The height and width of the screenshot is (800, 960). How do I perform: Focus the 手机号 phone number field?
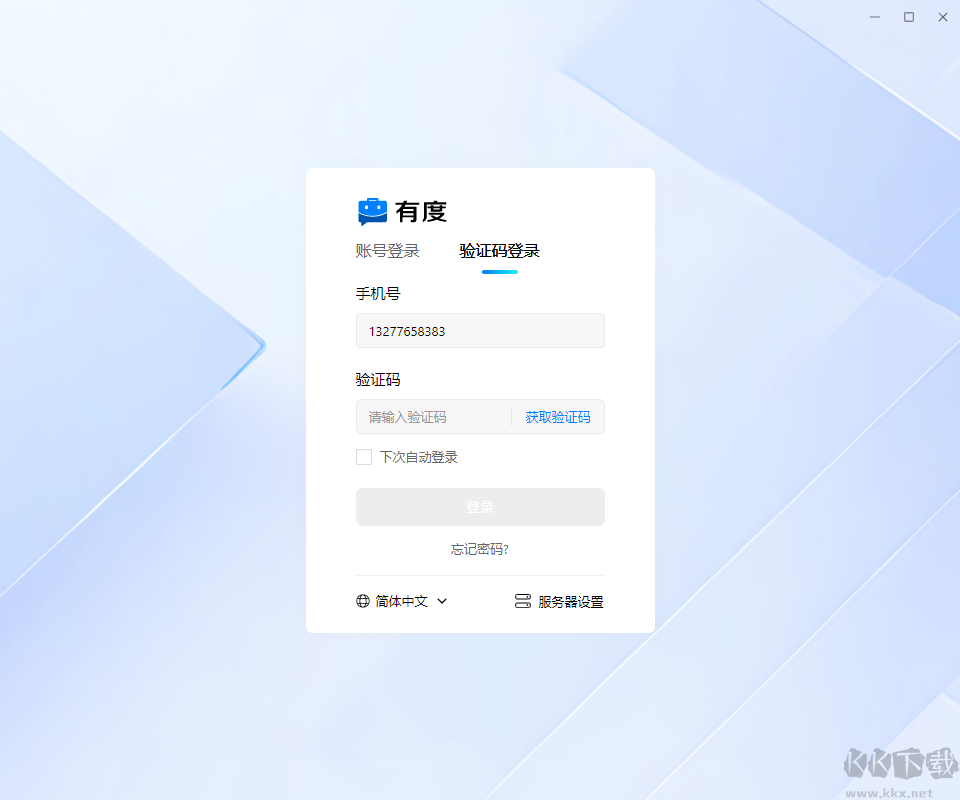[481, 331]
